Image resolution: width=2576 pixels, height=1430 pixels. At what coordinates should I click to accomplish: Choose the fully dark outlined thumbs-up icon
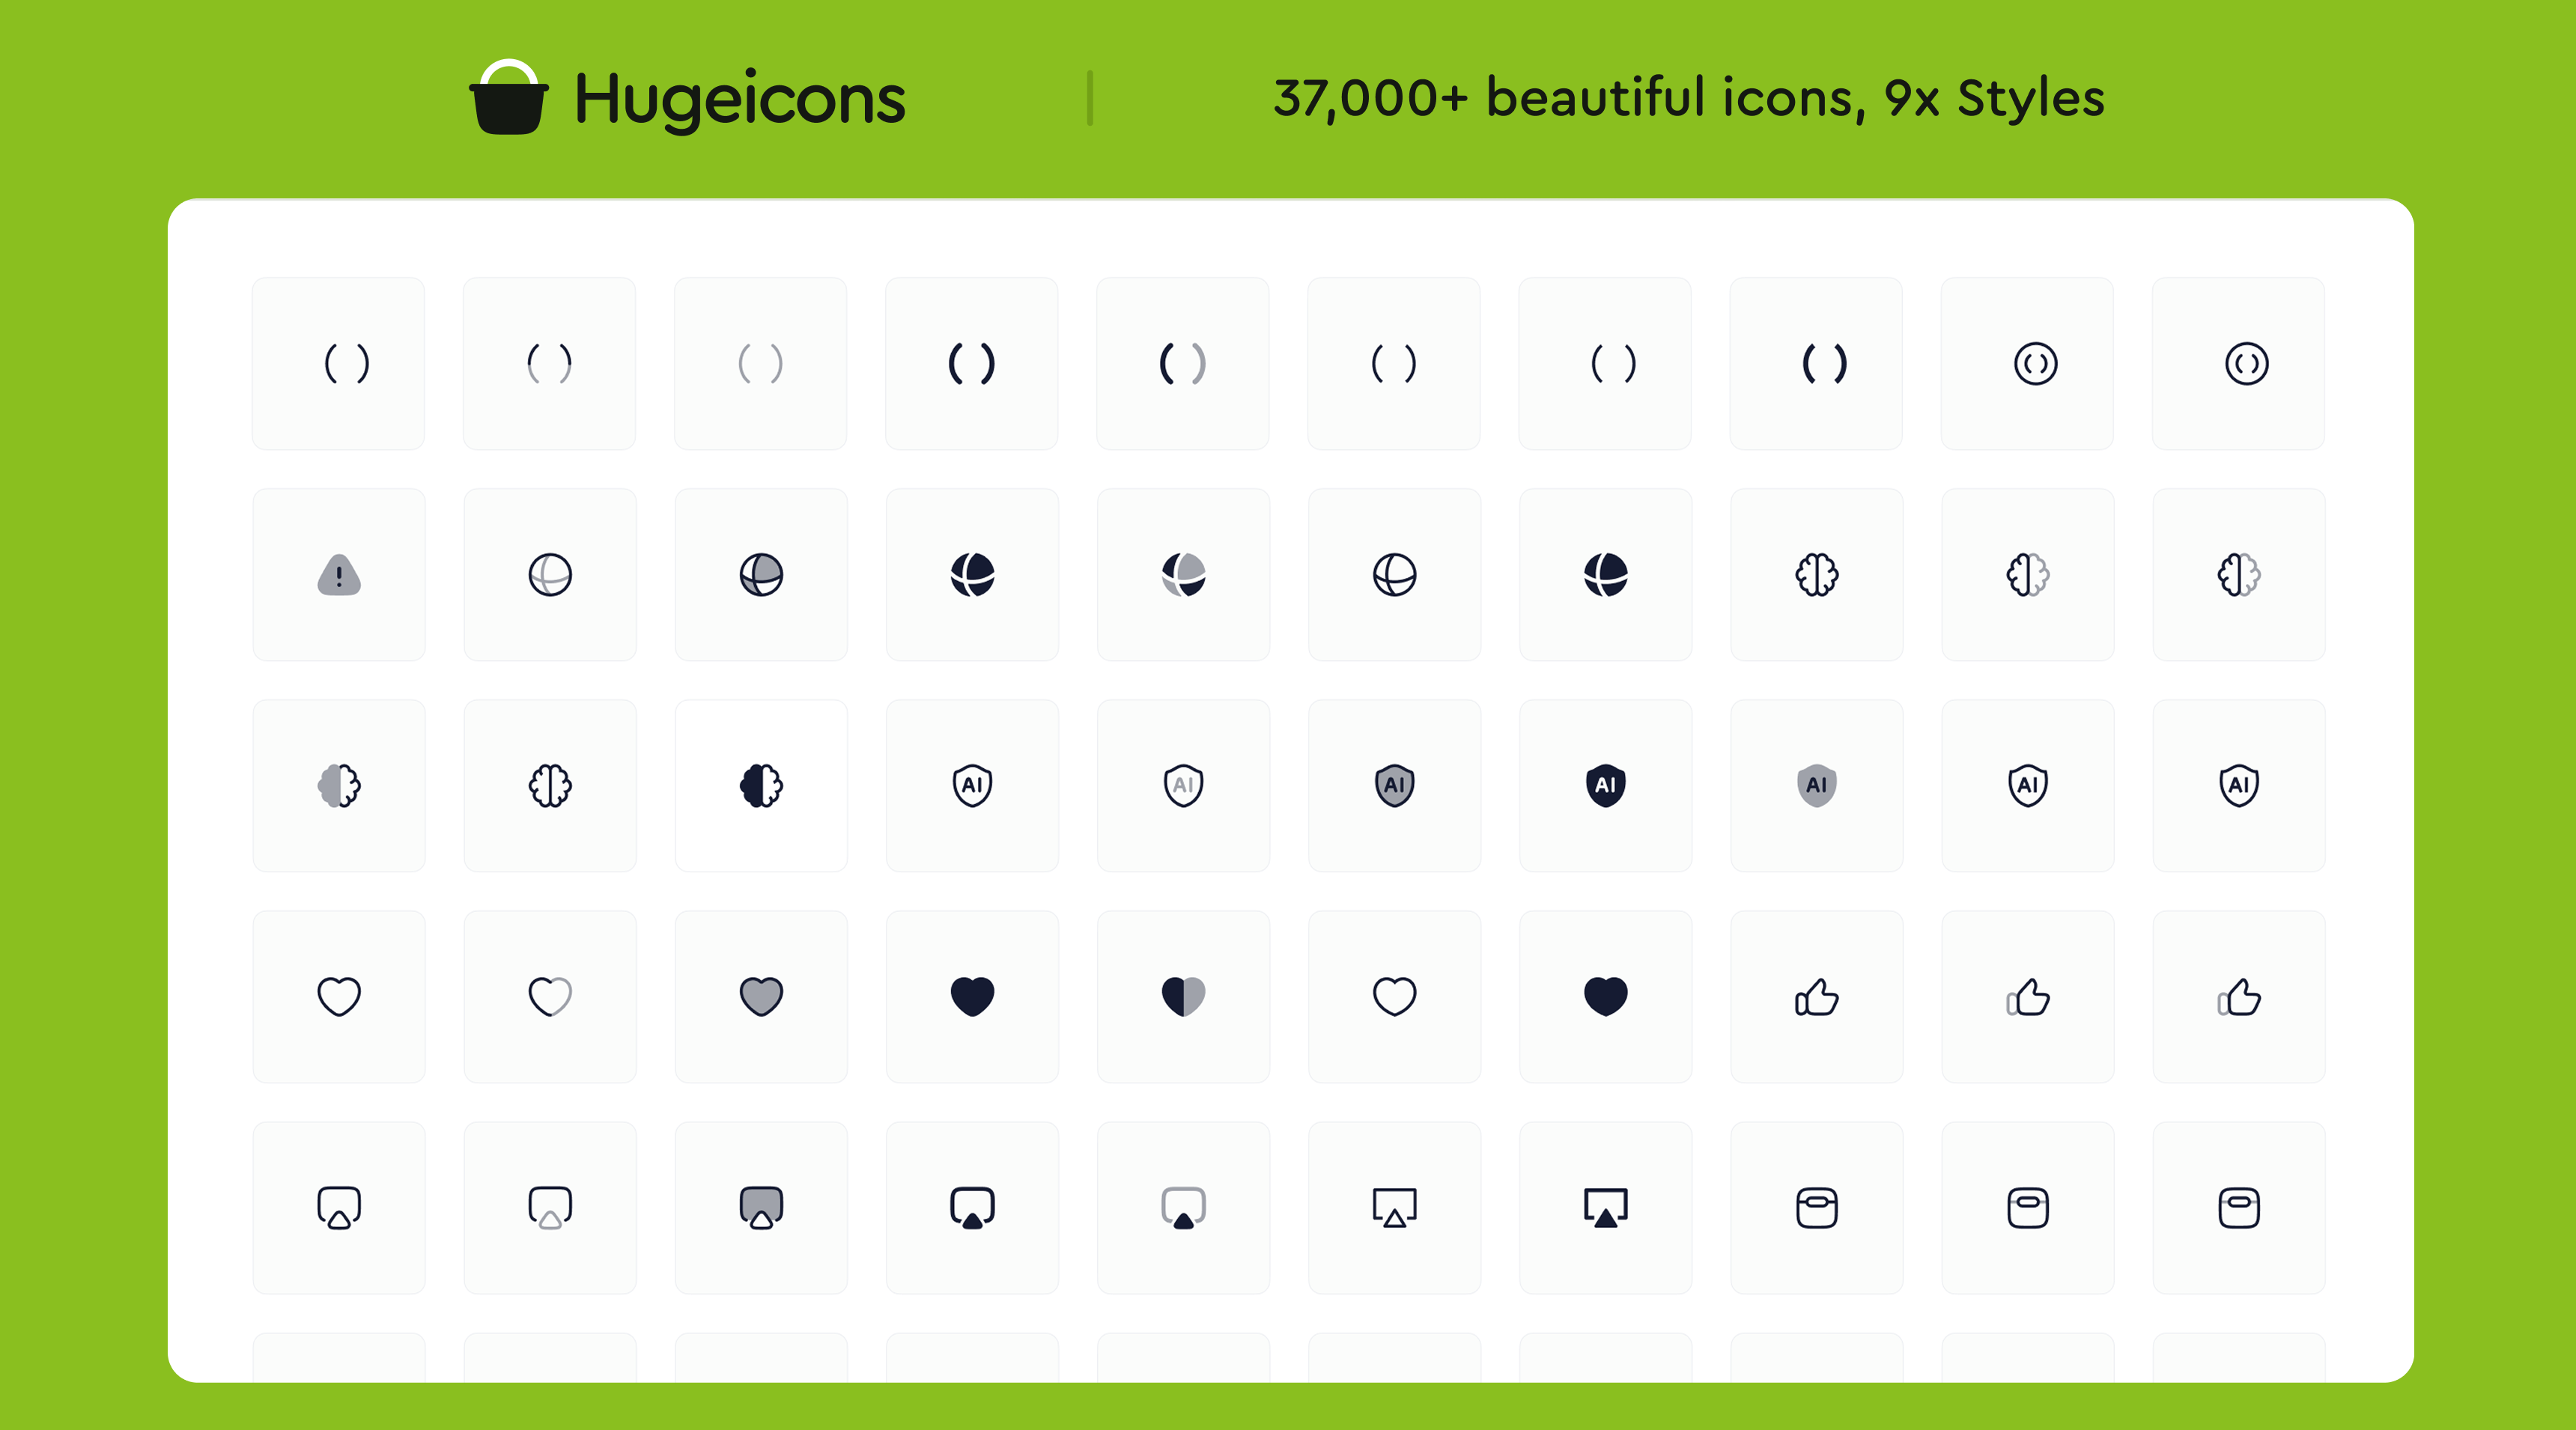(1816, 997)
